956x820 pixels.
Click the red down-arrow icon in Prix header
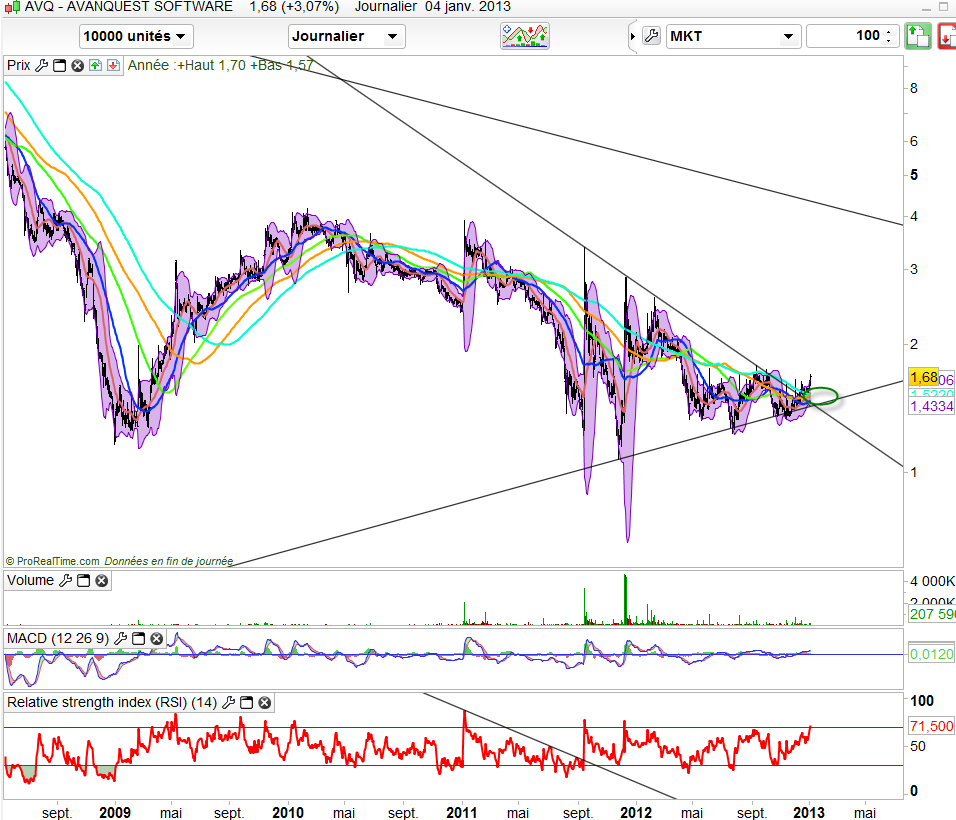112,65
